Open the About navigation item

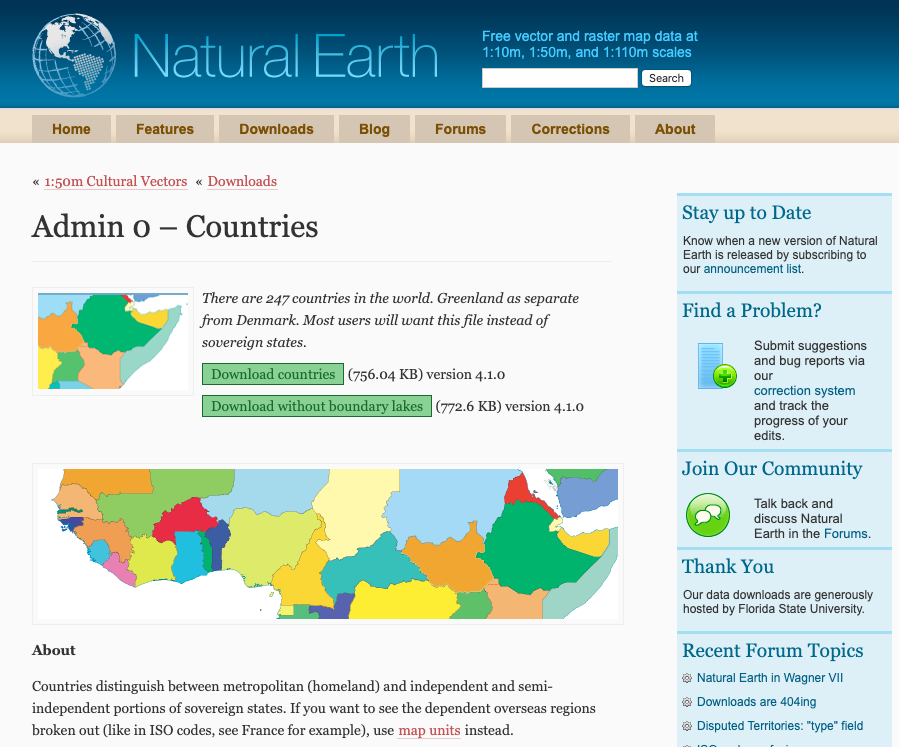coord(675,129)
